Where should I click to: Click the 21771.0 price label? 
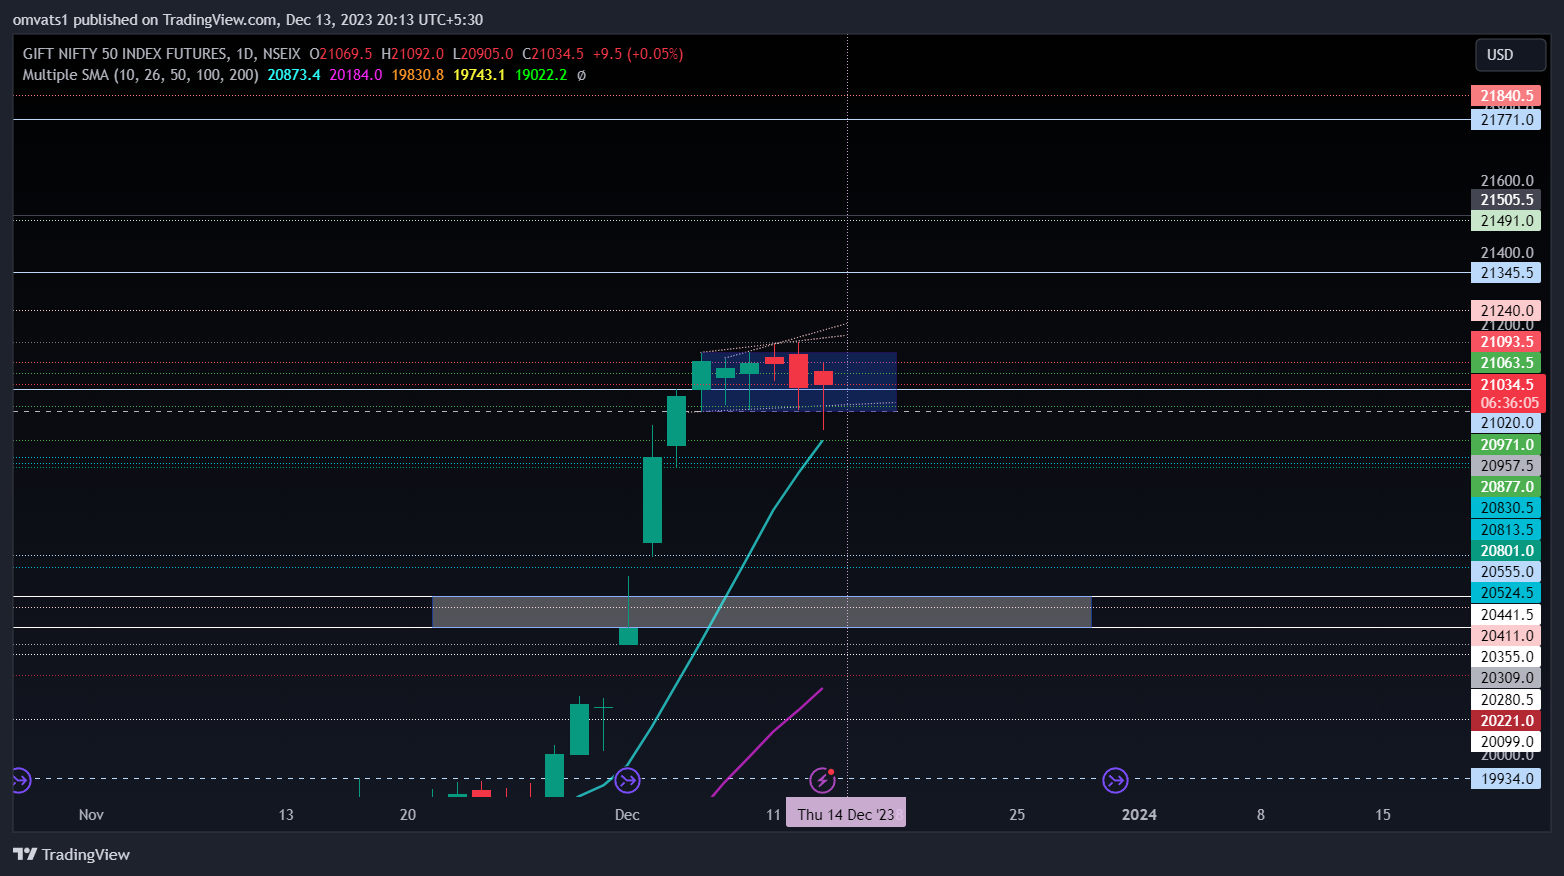pos(1506,120)
